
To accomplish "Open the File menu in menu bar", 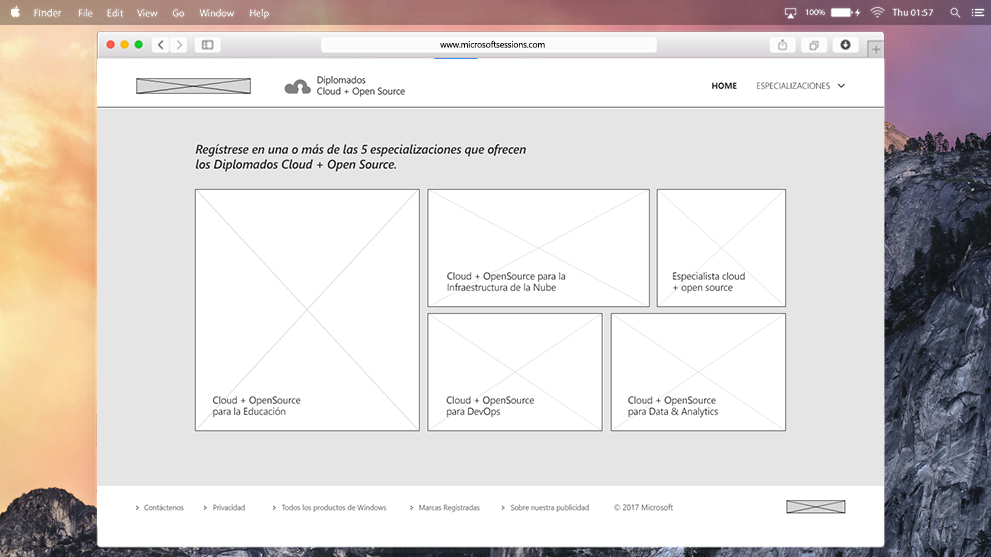I will [85, 13].
